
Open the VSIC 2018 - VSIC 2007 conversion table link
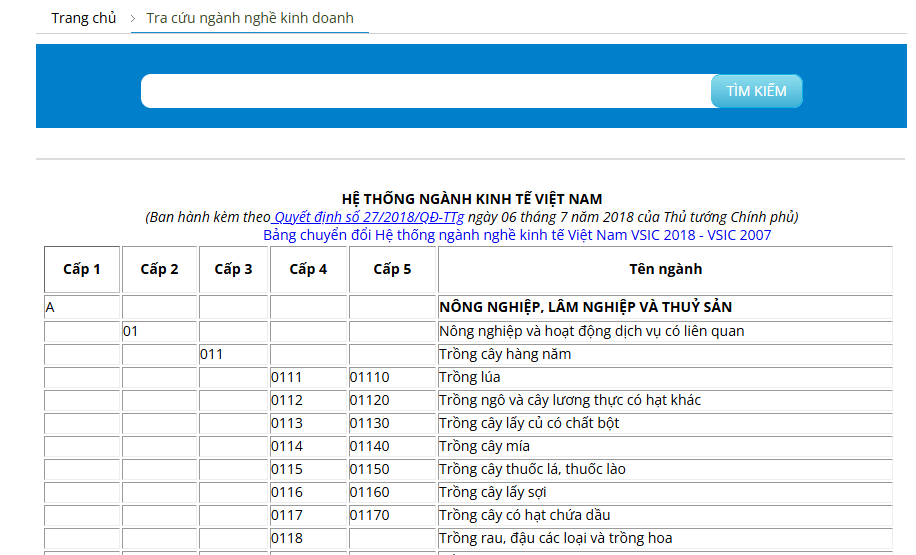coord(517,235)
